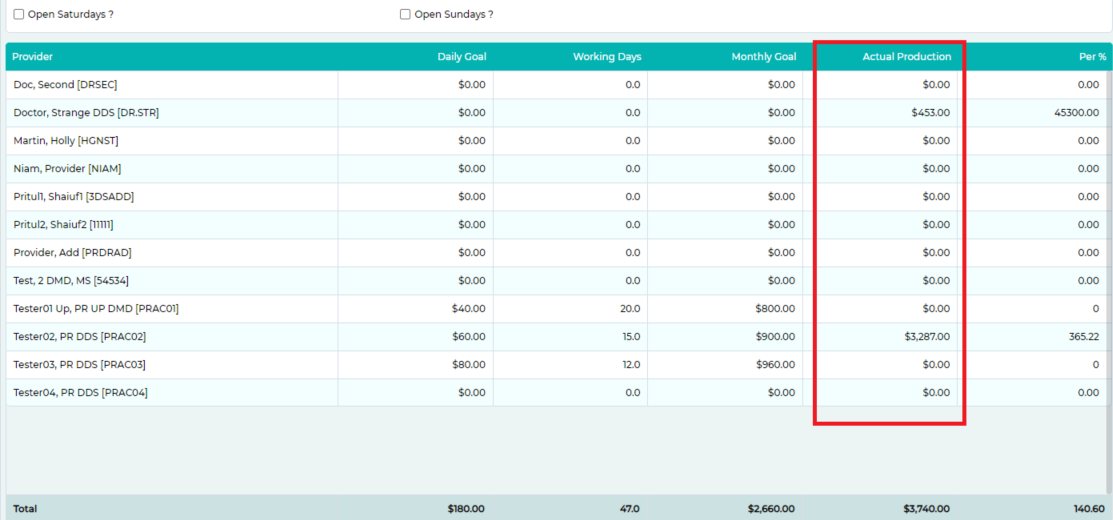Click the Daily Goal column header
The height and width of the screenshot is (520, 1113).
461,57
